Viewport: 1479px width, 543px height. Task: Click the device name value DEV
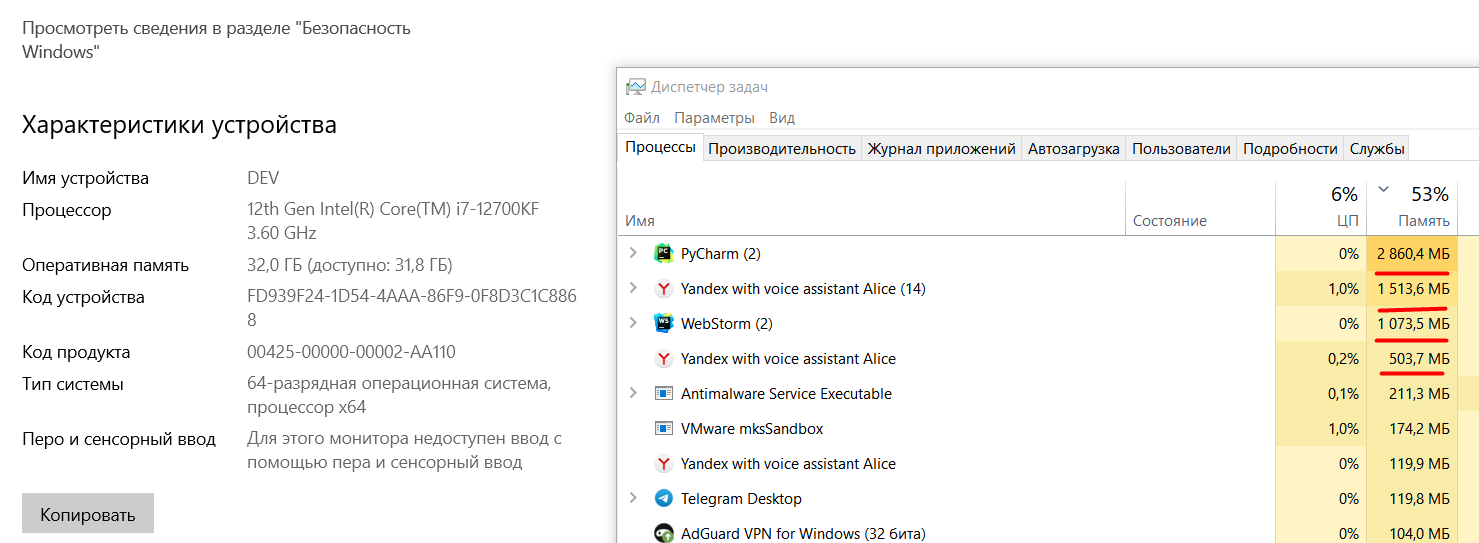263,178
